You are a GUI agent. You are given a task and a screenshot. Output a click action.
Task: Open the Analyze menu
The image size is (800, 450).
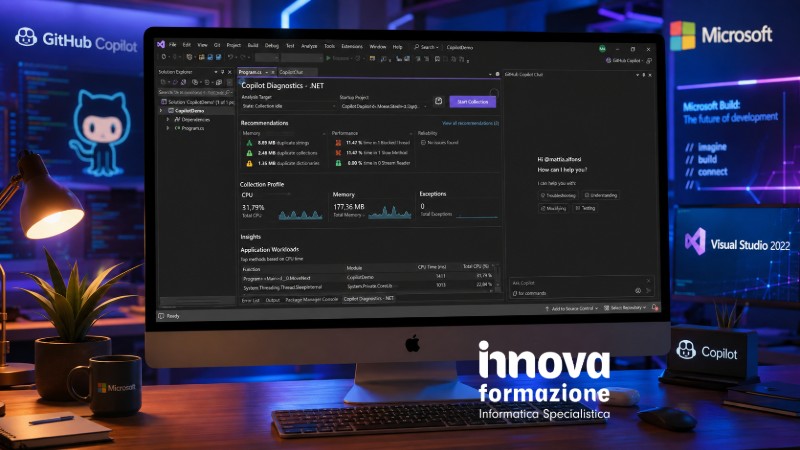tap(309, 46)
